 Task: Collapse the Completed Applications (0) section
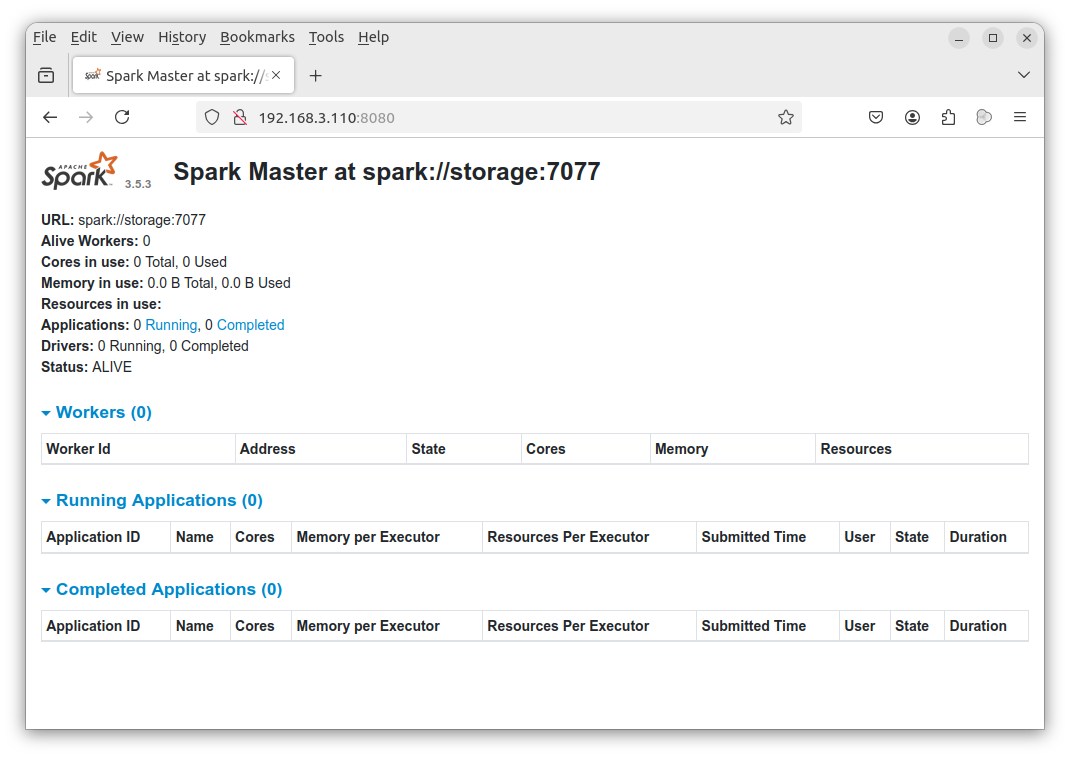tap(162, 589)
